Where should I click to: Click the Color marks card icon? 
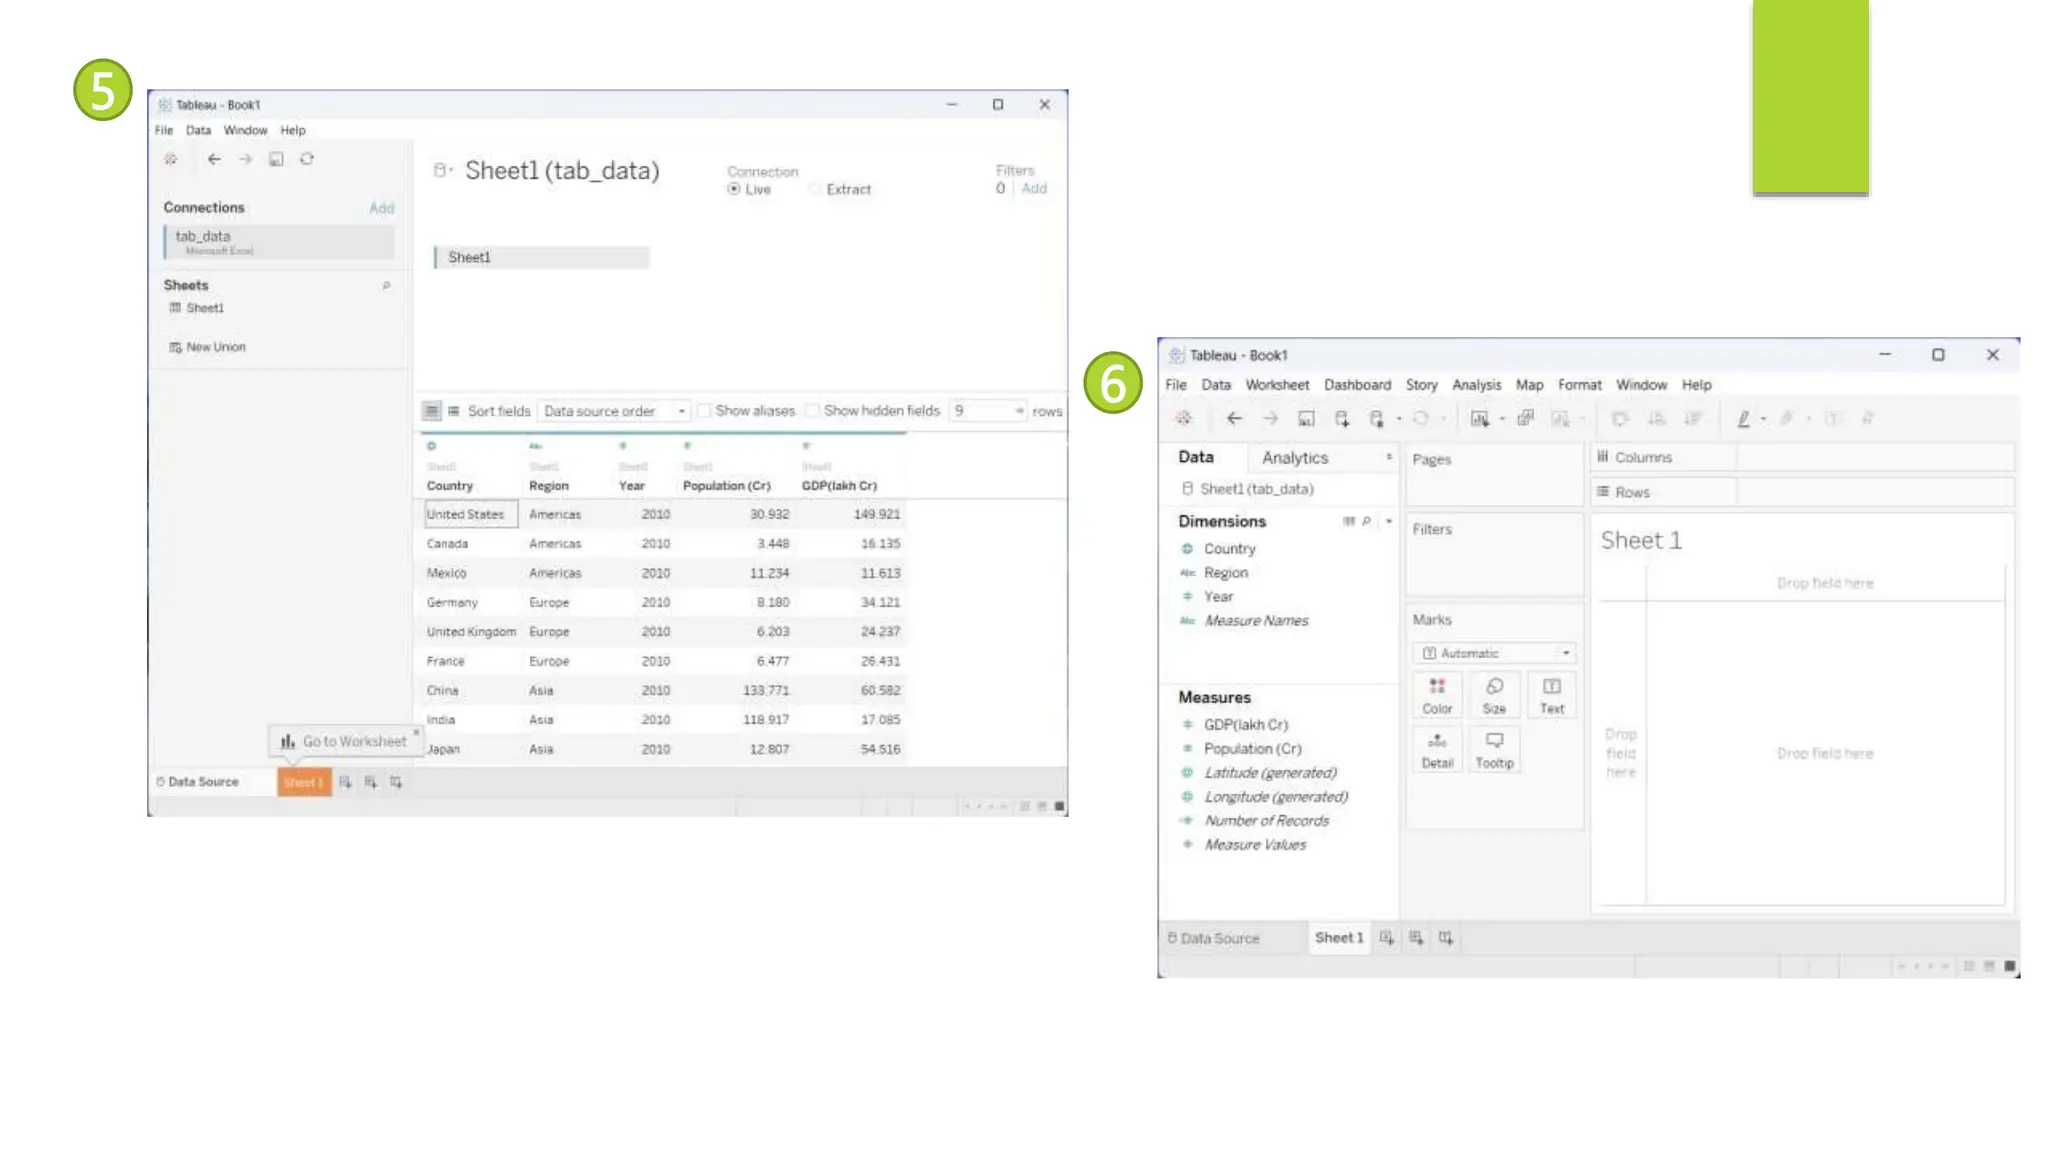1437,686
